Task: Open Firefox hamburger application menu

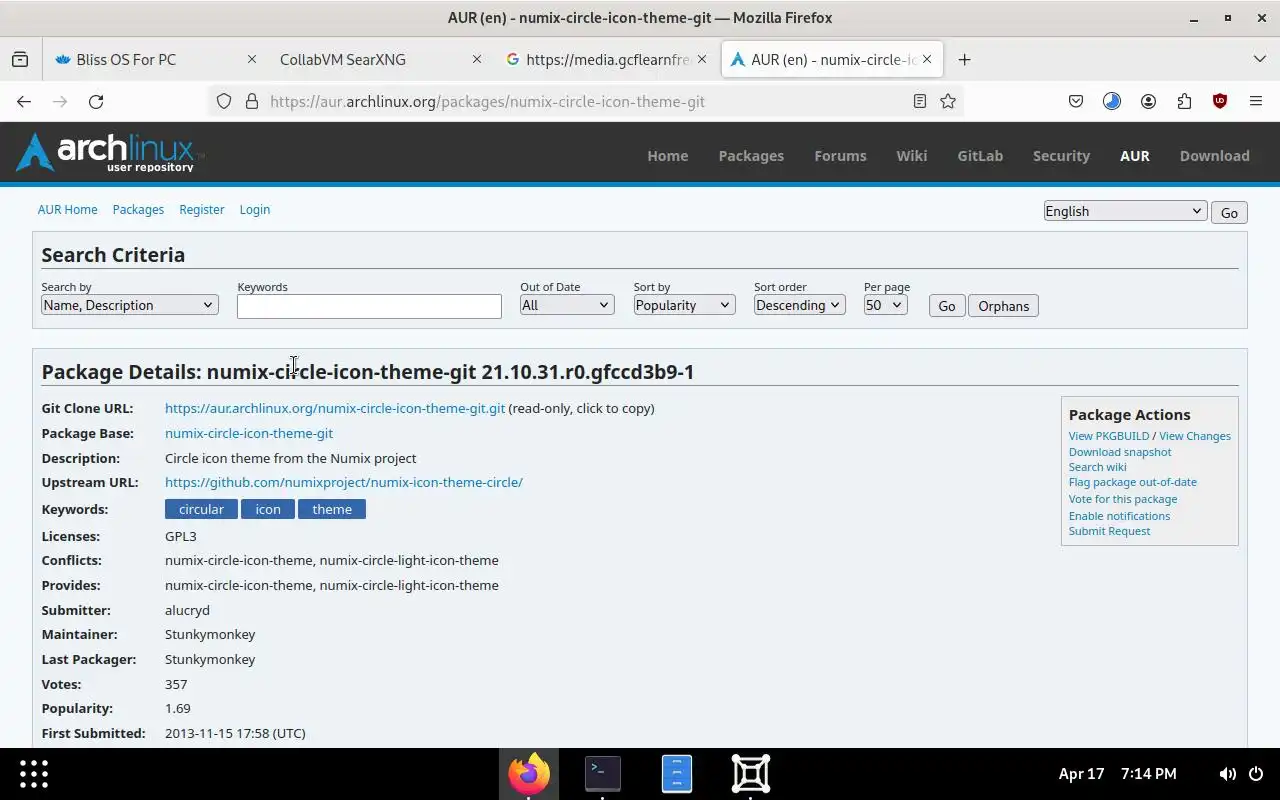Action: coord(1256,101)
